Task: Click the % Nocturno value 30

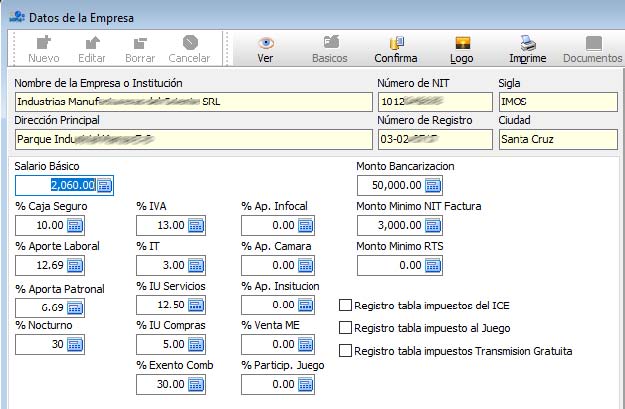Action: pyautogui.click(x=58, y=344)
